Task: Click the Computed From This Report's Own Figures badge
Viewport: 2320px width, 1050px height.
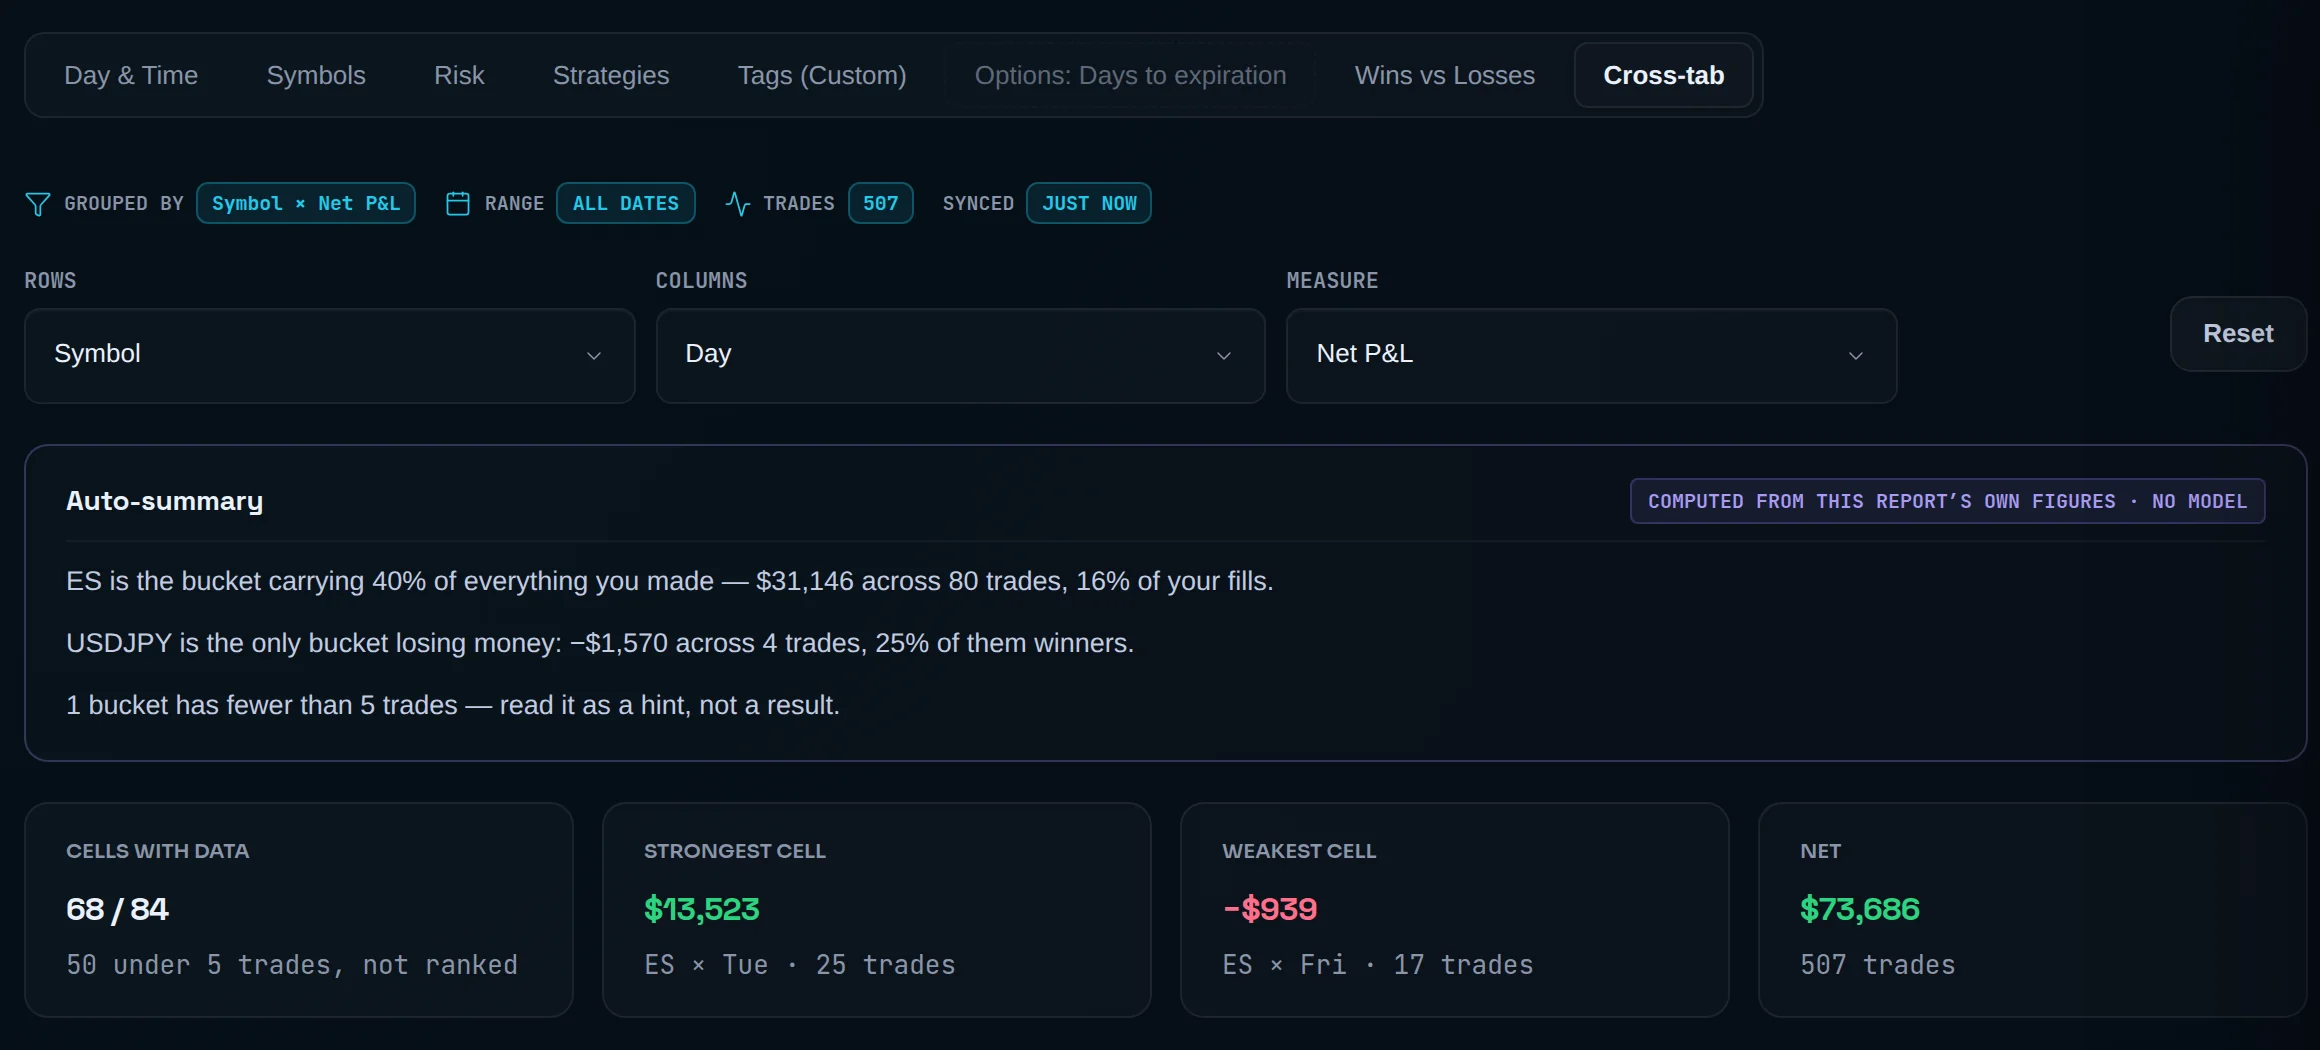Action: click(x=1947, y=501)
